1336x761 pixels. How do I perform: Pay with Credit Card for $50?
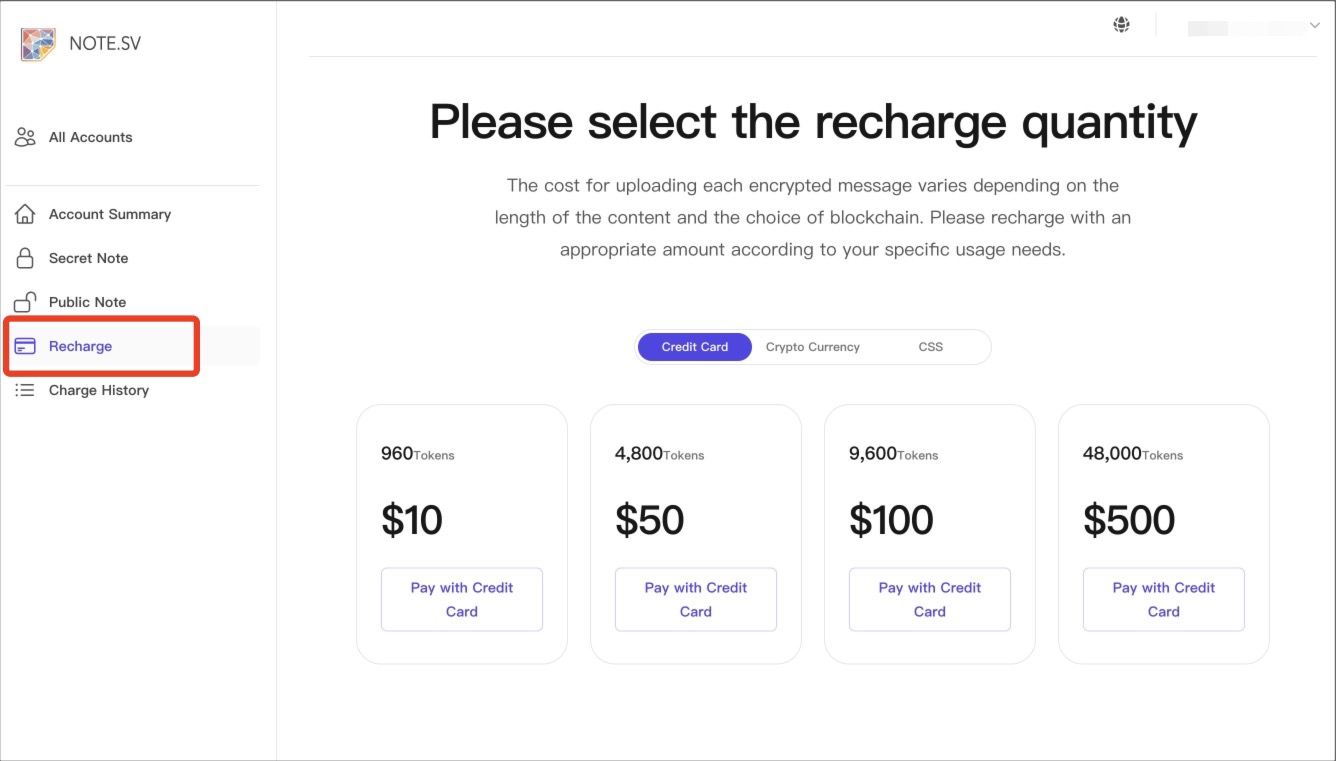click(696, 600)
